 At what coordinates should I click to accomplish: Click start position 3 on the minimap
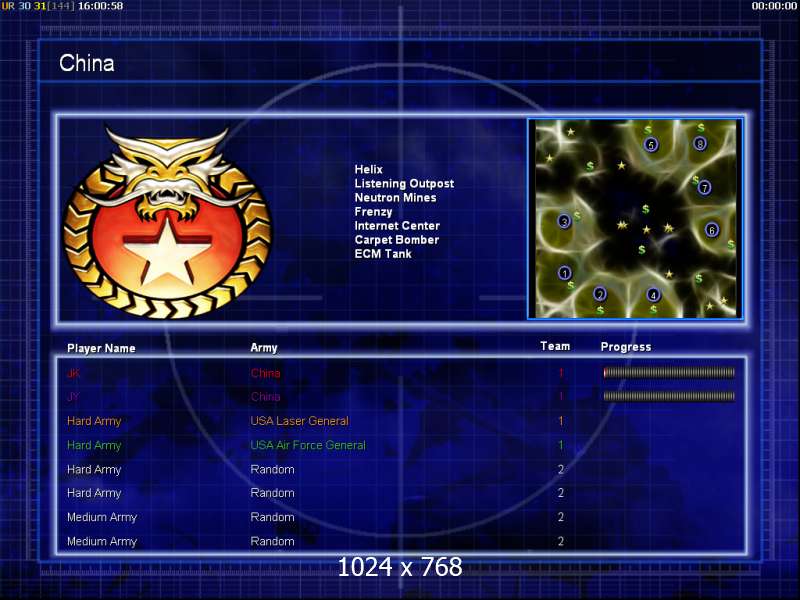(564, 221)
